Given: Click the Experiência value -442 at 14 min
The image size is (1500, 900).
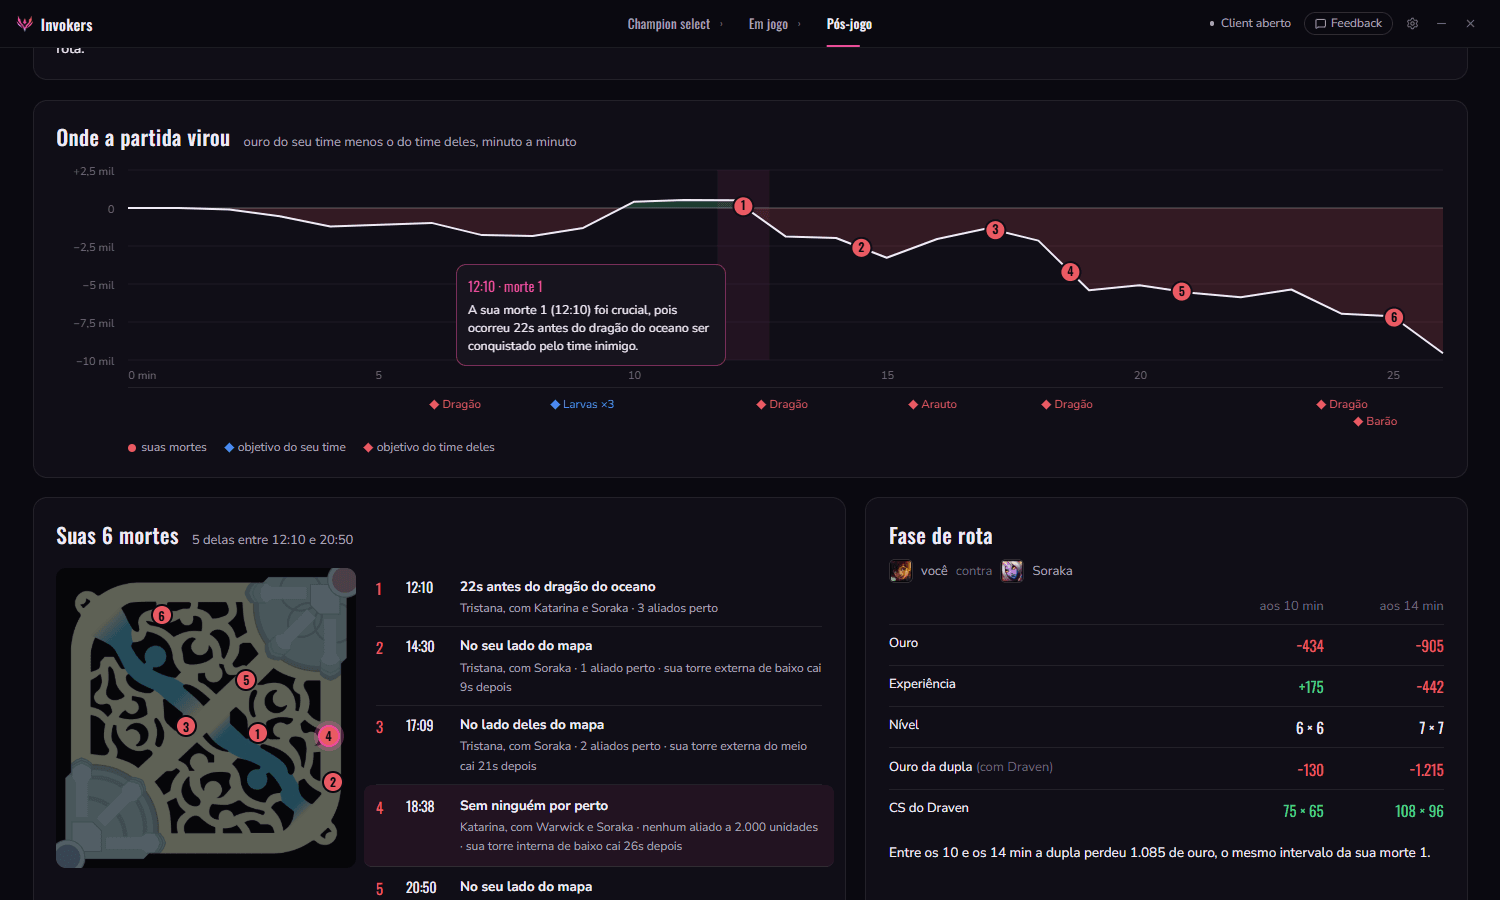Looking at the screenshot, I should [1430, 687].
